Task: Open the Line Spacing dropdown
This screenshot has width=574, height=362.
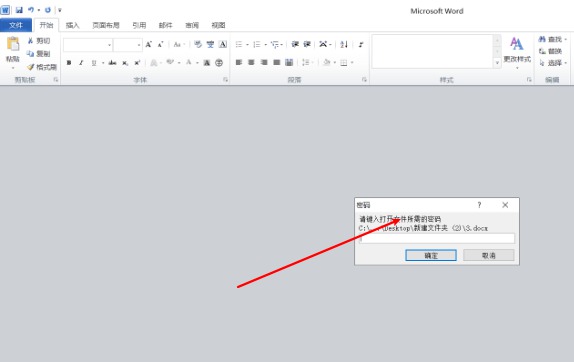Action: click(308, 63)
